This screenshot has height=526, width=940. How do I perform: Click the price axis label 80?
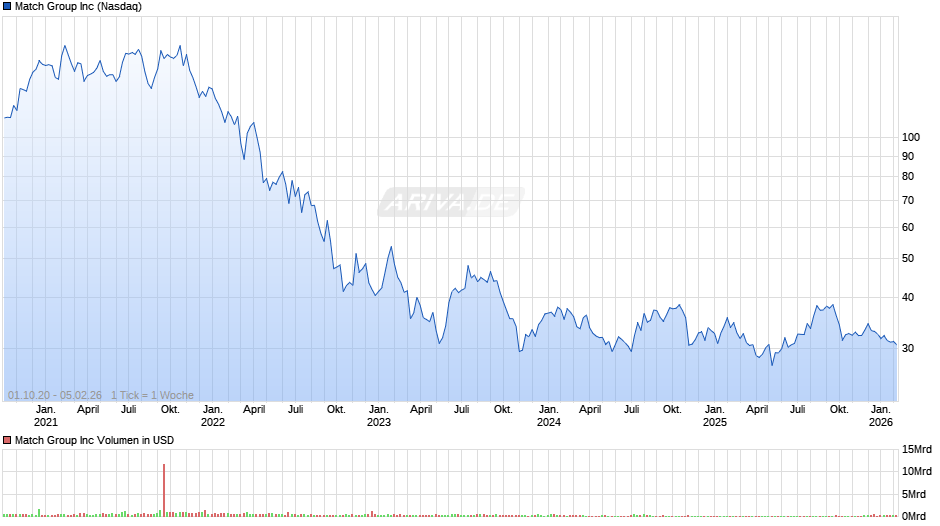(x=908, y=176)
